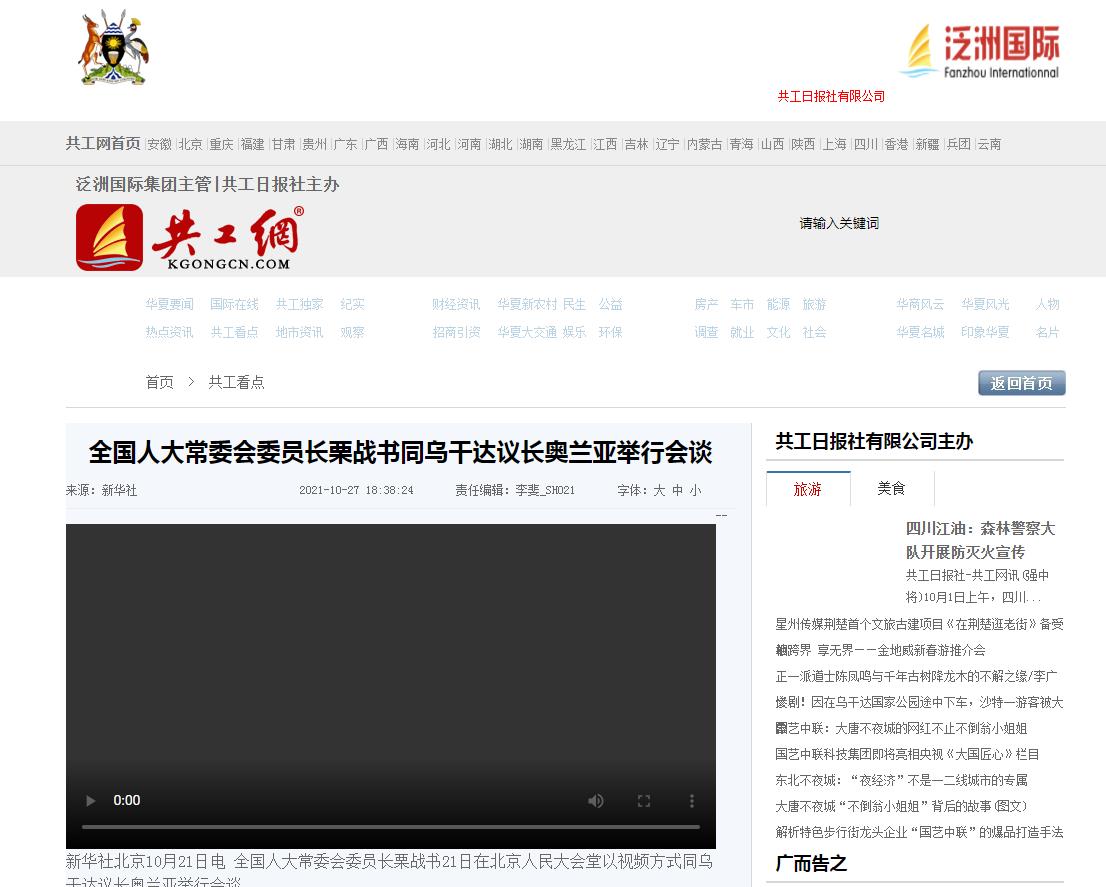Viewport: 1106px width, 887px height.
Task: Click the Uganda coat of arms logo
Action: click(x=114, y=47)
